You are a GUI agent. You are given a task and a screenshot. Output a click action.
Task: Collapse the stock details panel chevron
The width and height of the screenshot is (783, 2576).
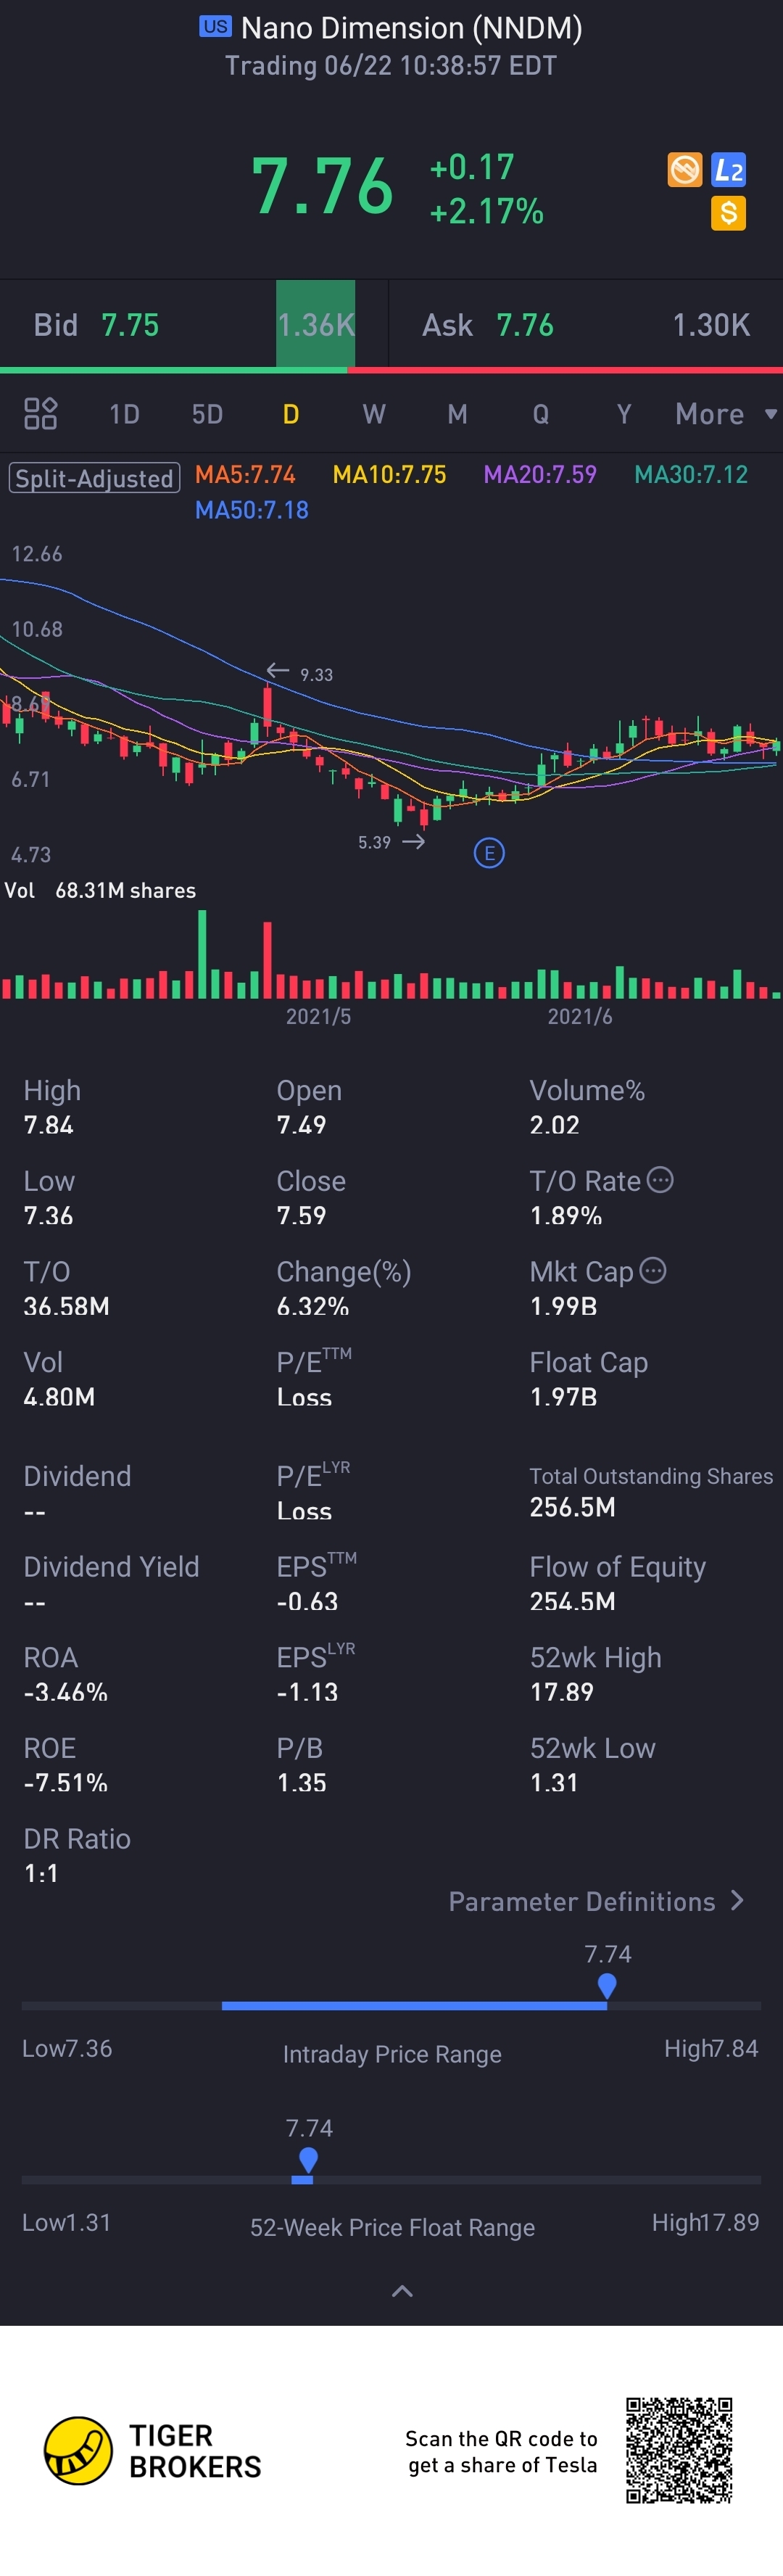pyautogui.click(x=402, y=2291)
